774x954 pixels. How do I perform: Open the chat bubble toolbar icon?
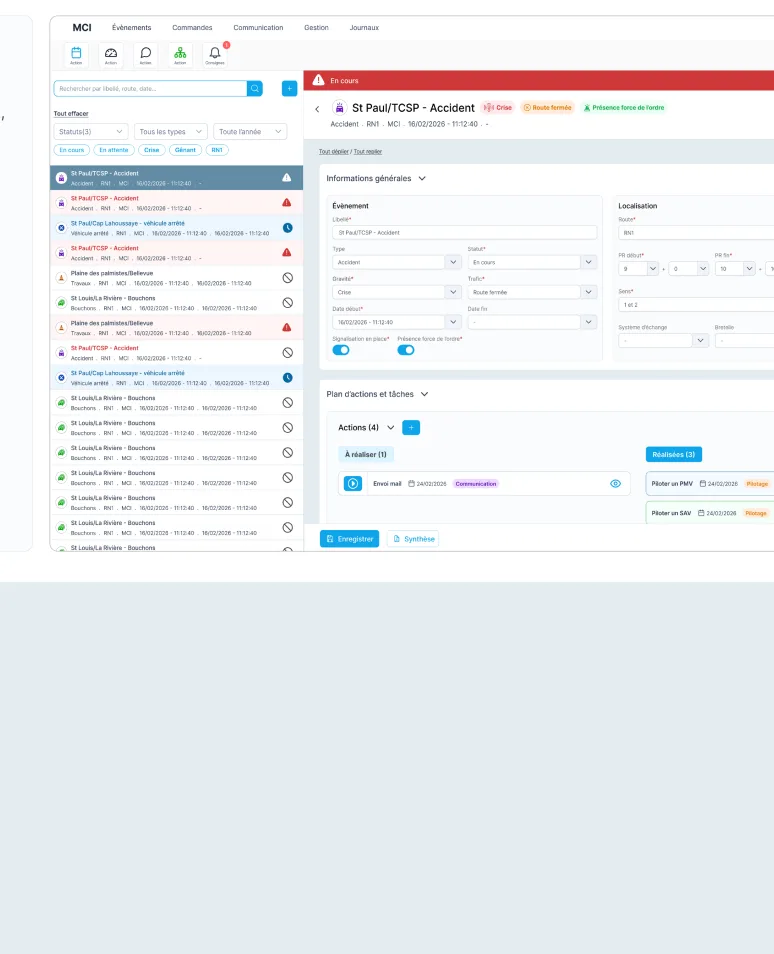(x=145, y=54)
